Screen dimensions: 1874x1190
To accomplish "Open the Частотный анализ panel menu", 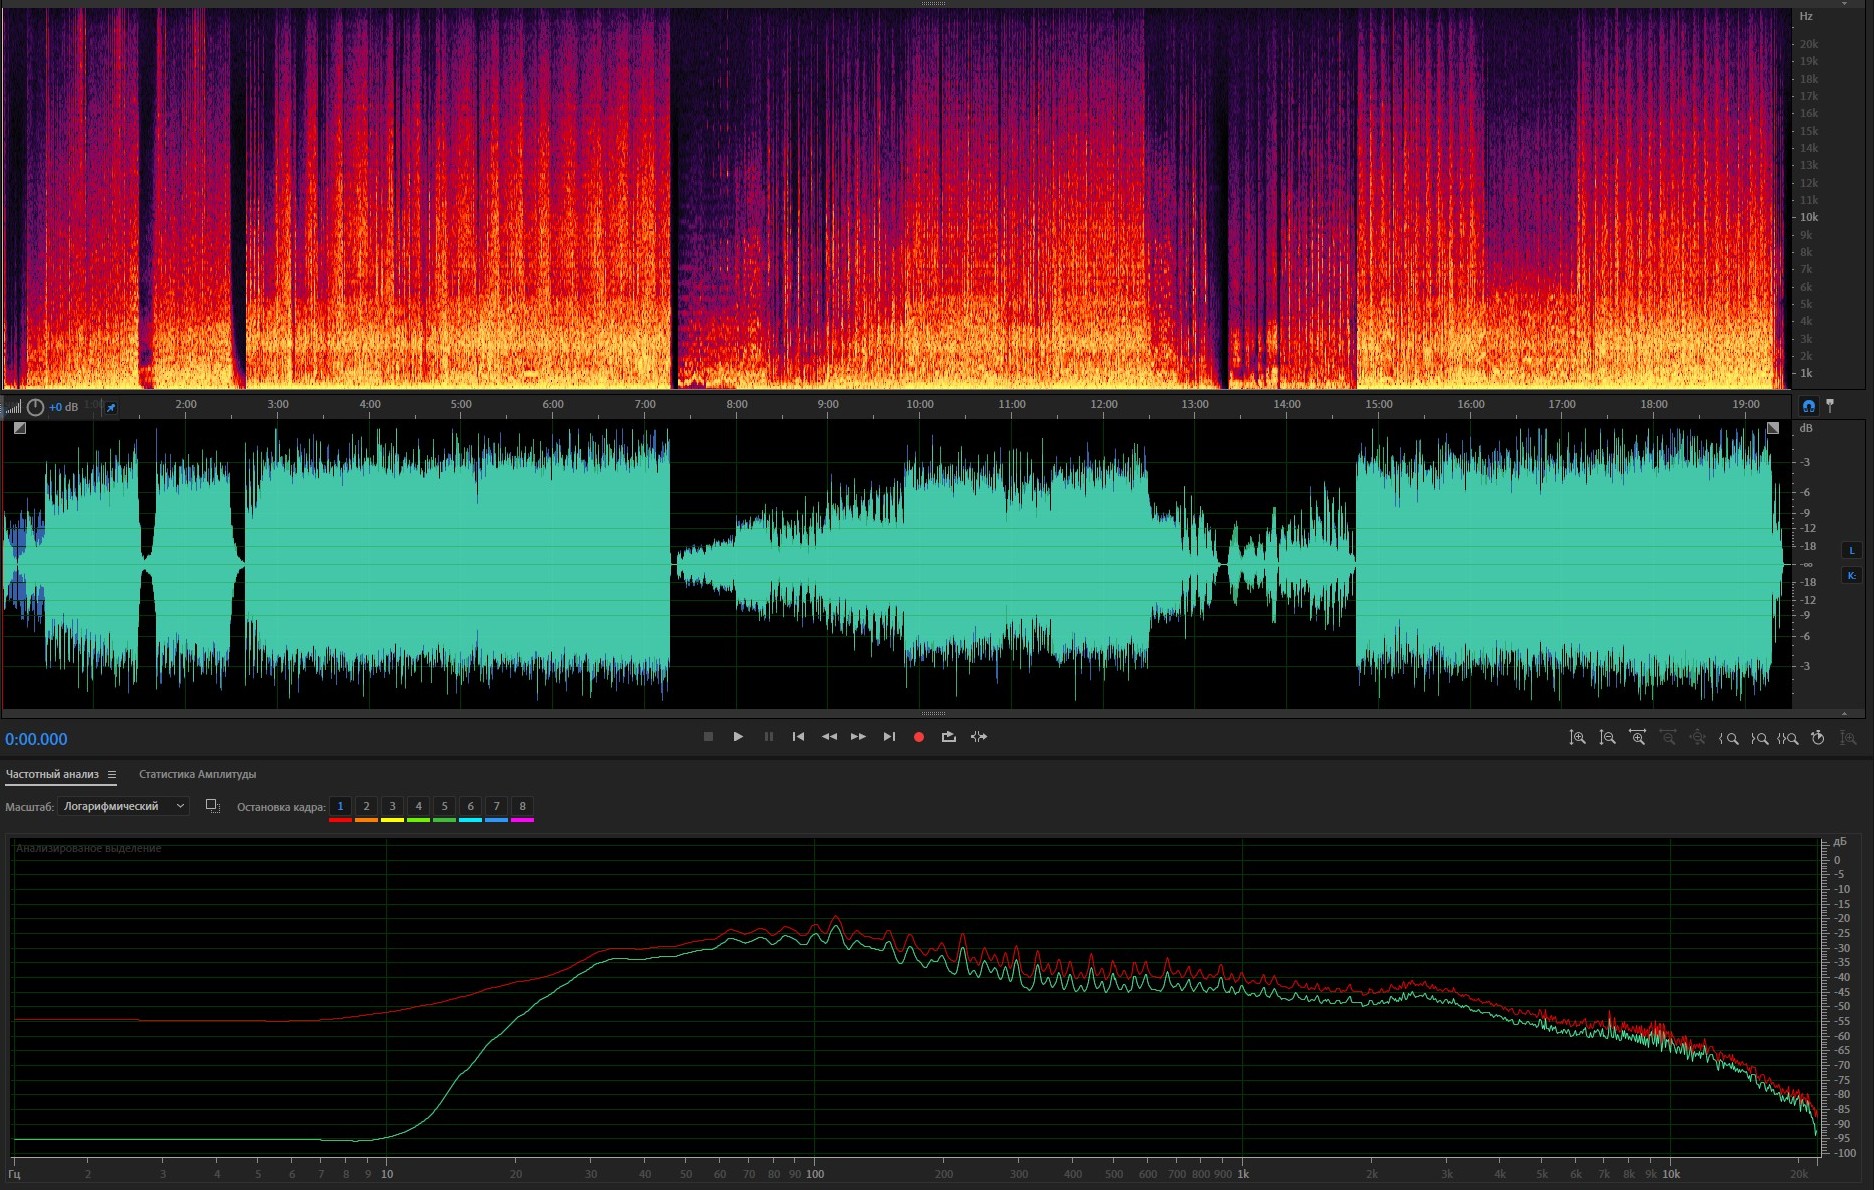I will coord(112,775).
